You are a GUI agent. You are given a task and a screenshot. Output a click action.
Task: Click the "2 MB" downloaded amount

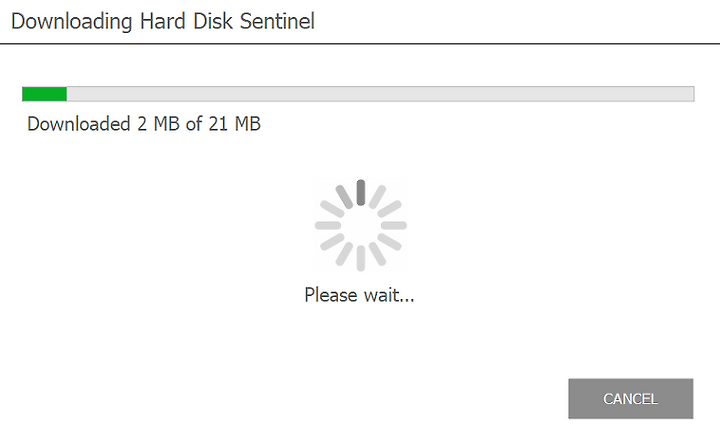pyautogui.click(x=158, y=124)
